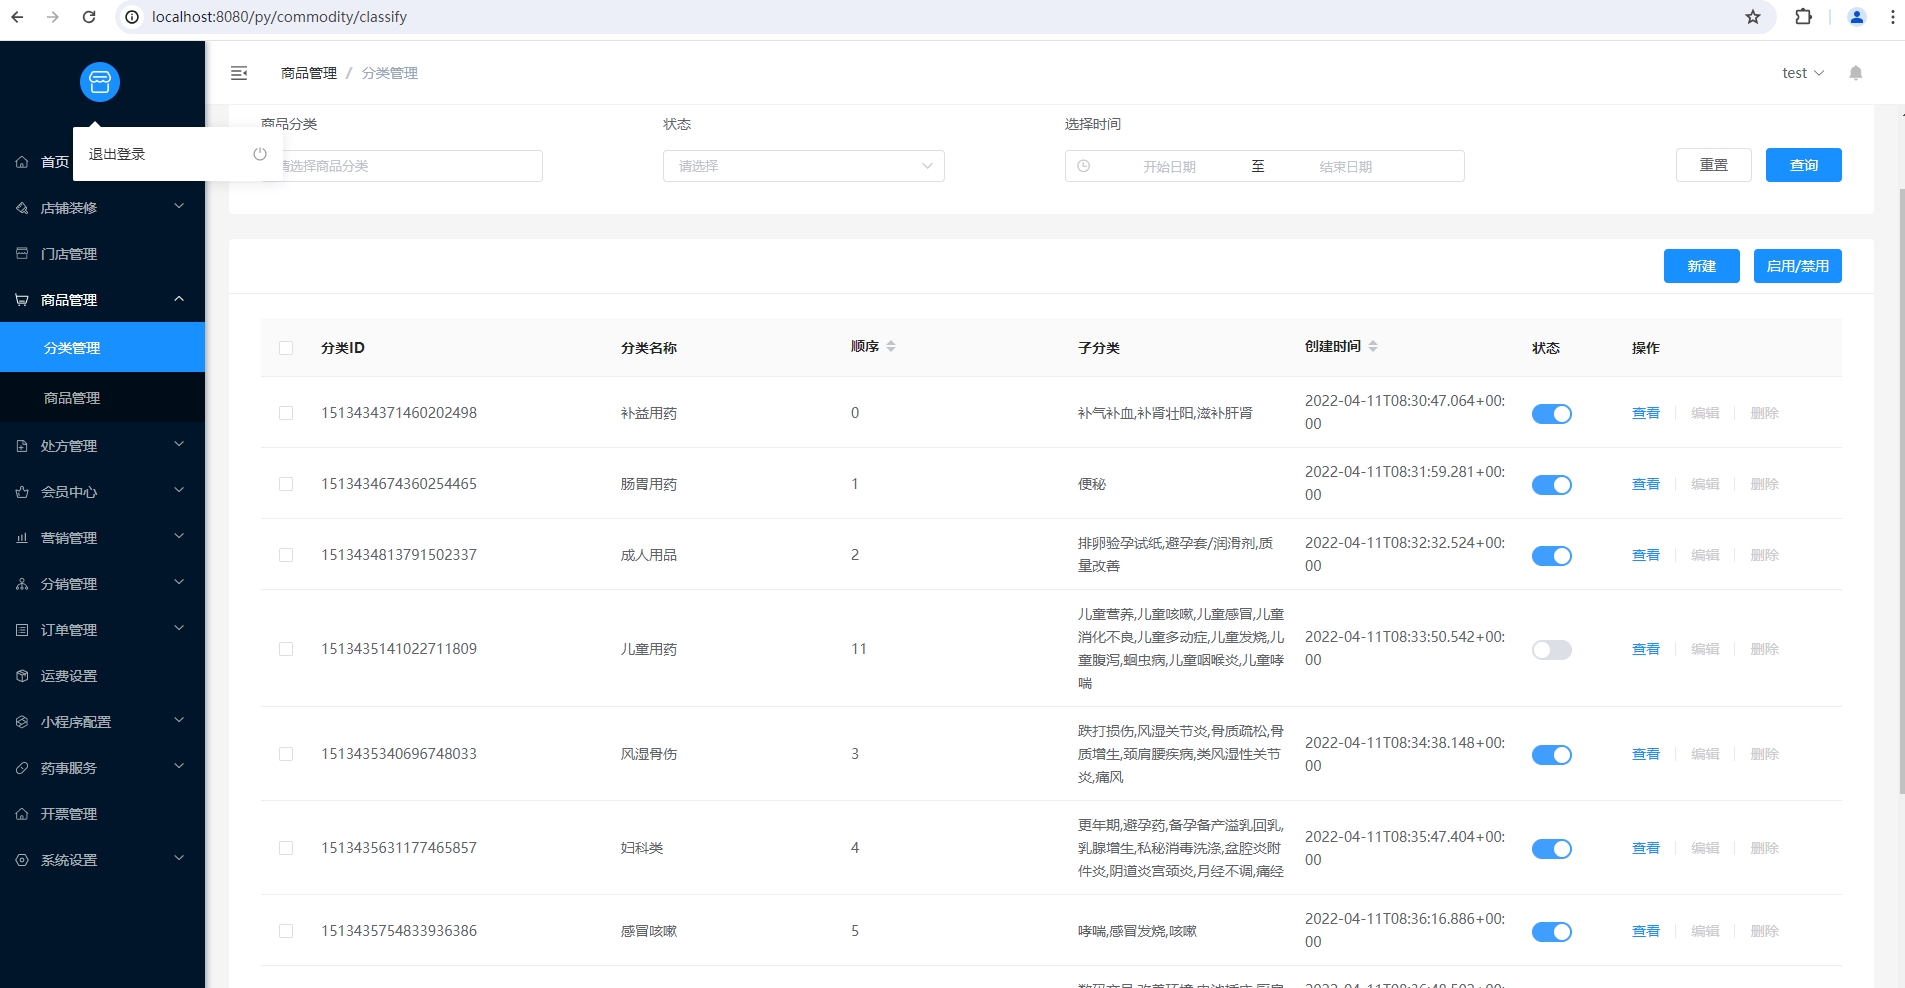Enable status switch for 儿童用药
1905x988 pixels.
[x=1552, y=650]
